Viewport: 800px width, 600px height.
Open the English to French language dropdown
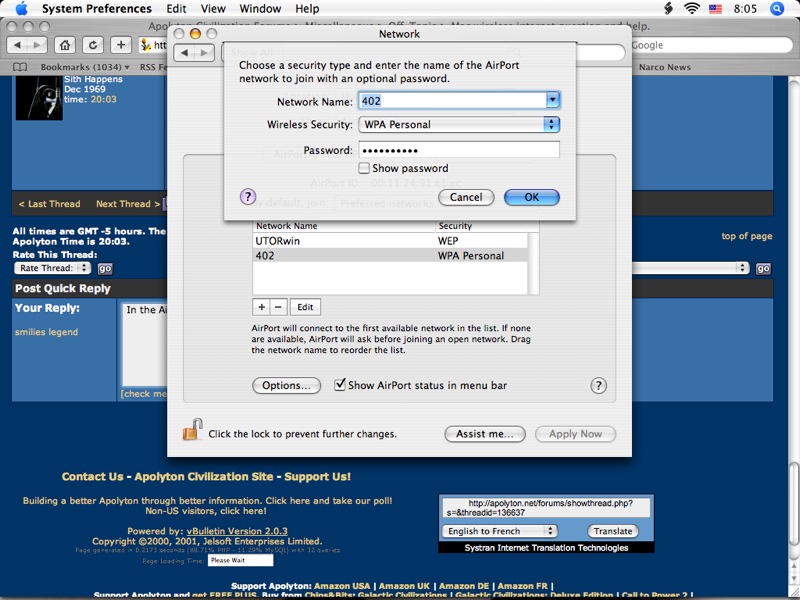510,531
